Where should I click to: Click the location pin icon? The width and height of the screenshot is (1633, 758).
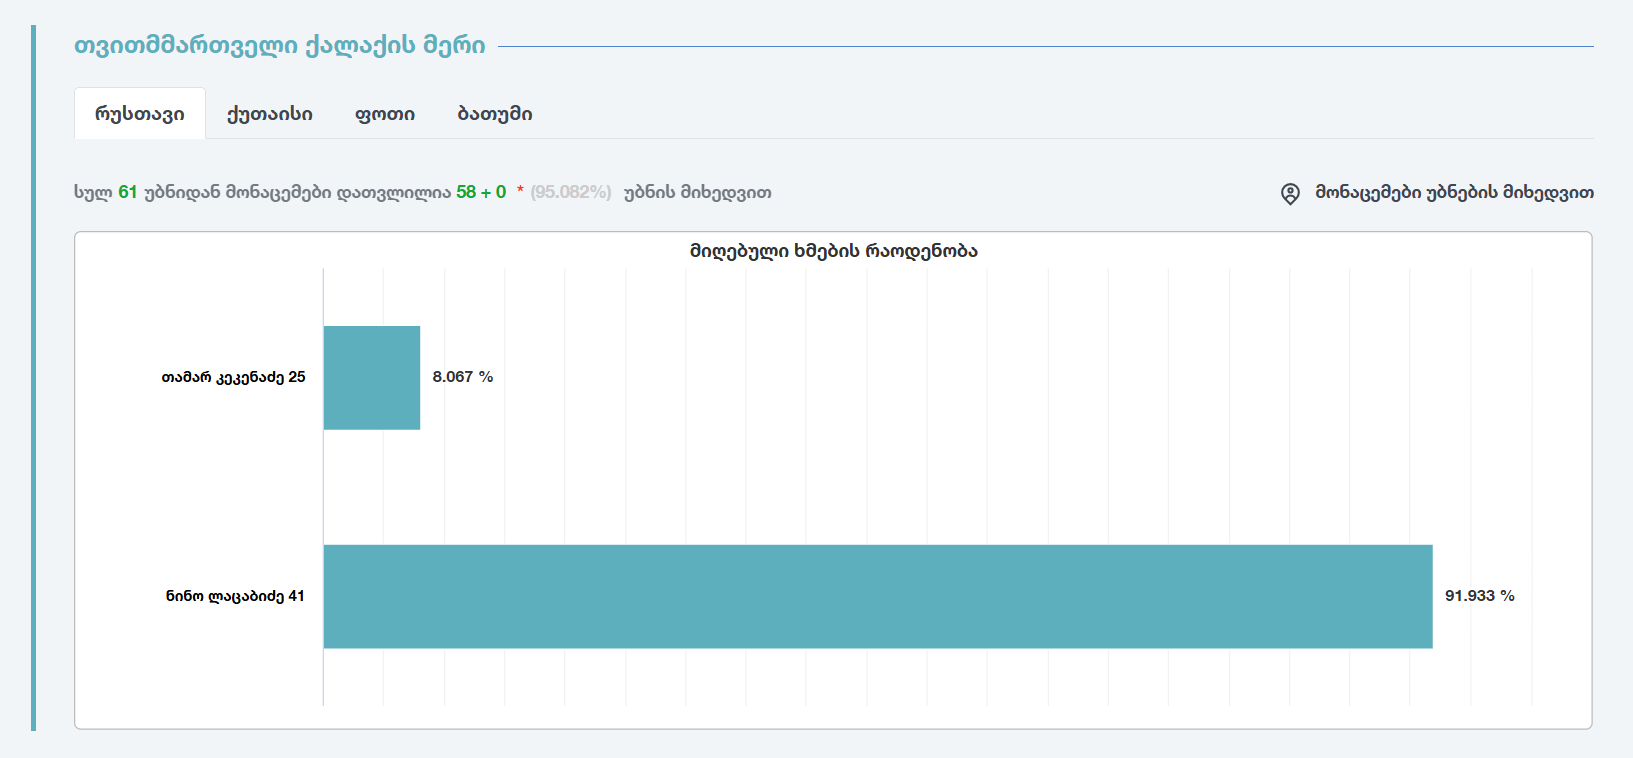1290,193
